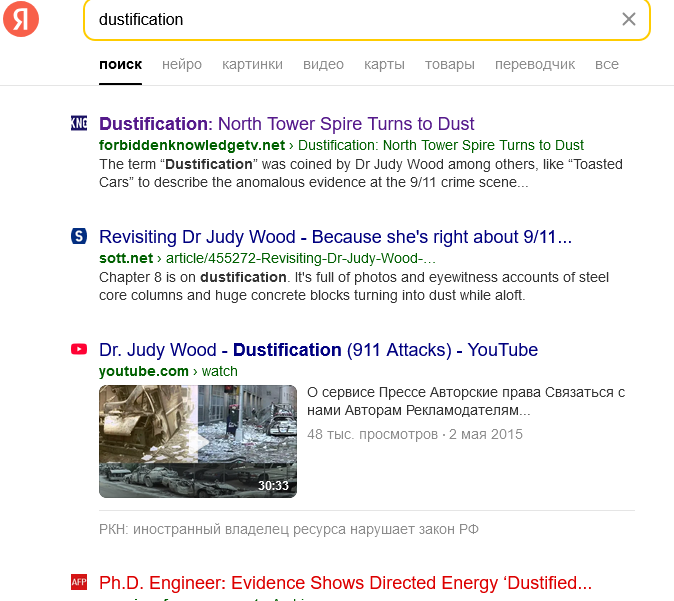
Task: Clear the search query with X icon
Action: (628, 19)
